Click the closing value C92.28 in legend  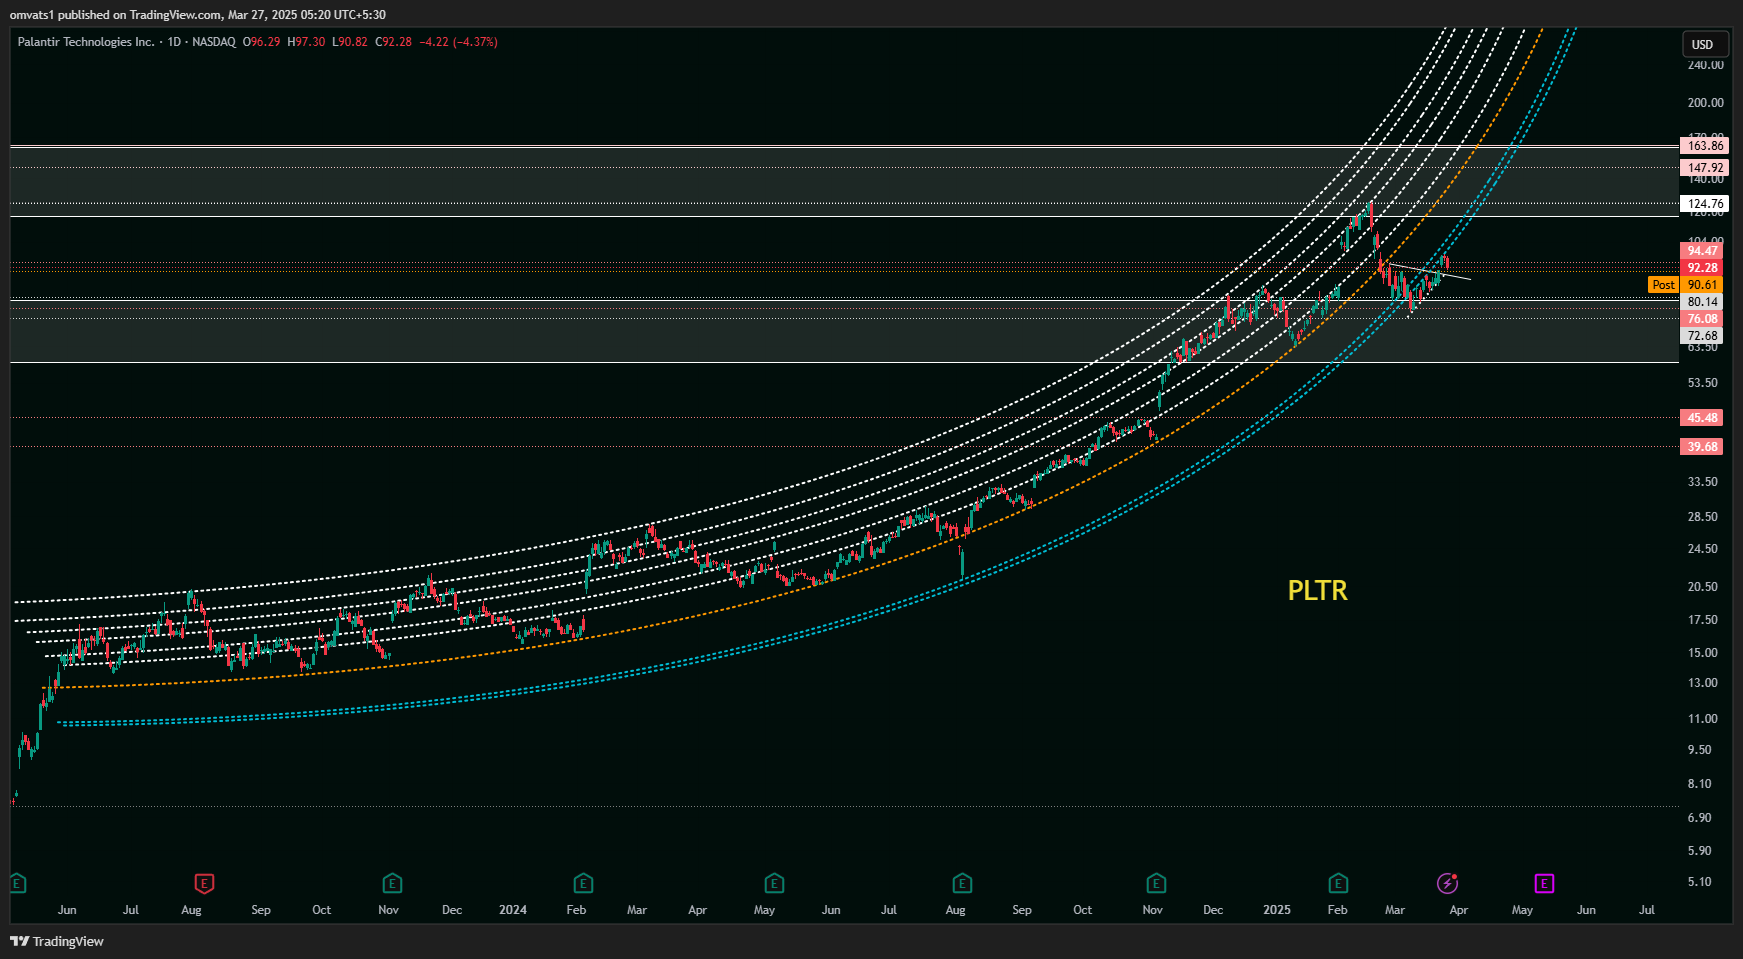point(394,42)
